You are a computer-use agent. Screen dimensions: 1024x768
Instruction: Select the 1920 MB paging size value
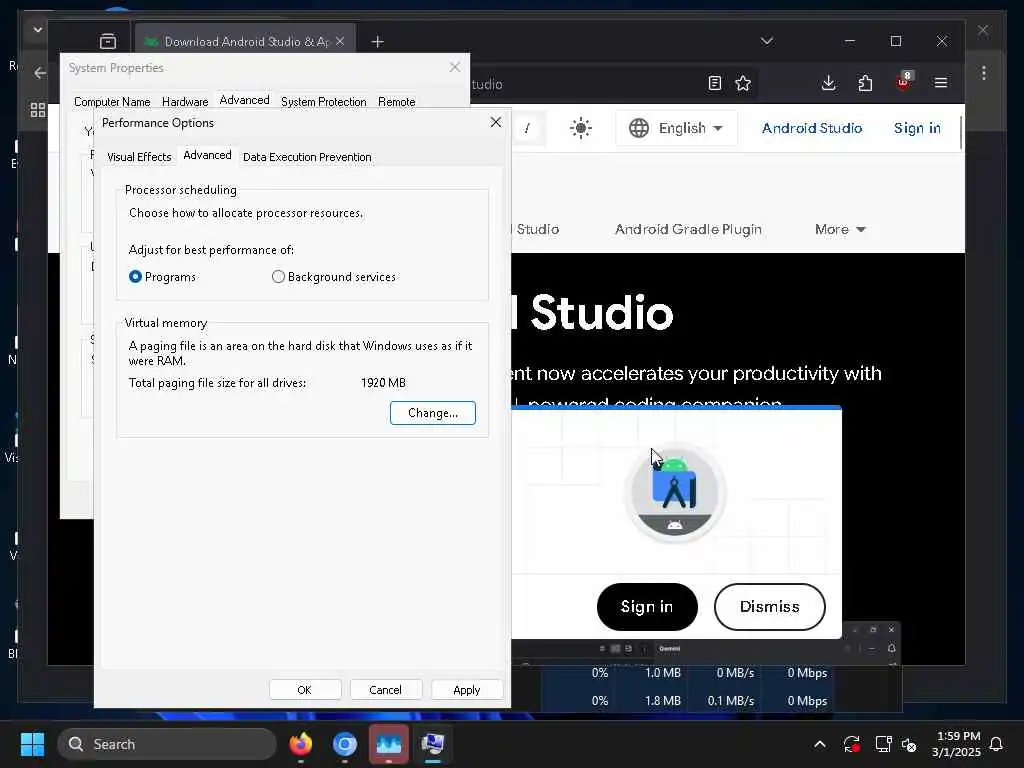pos(383,383)
